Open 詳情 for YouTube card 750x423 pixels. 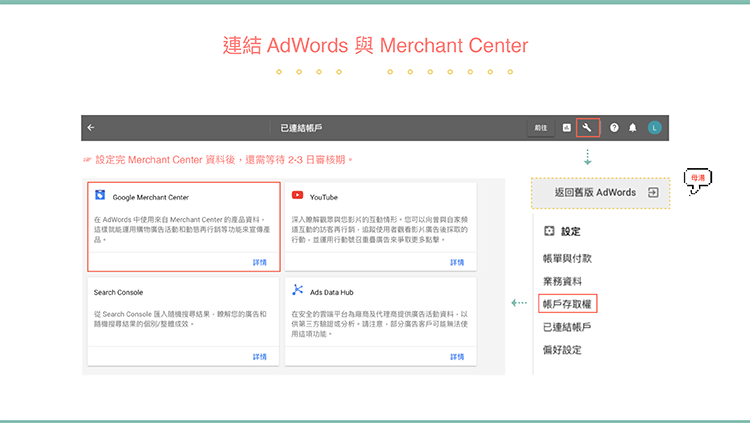(x=457, y=262)
